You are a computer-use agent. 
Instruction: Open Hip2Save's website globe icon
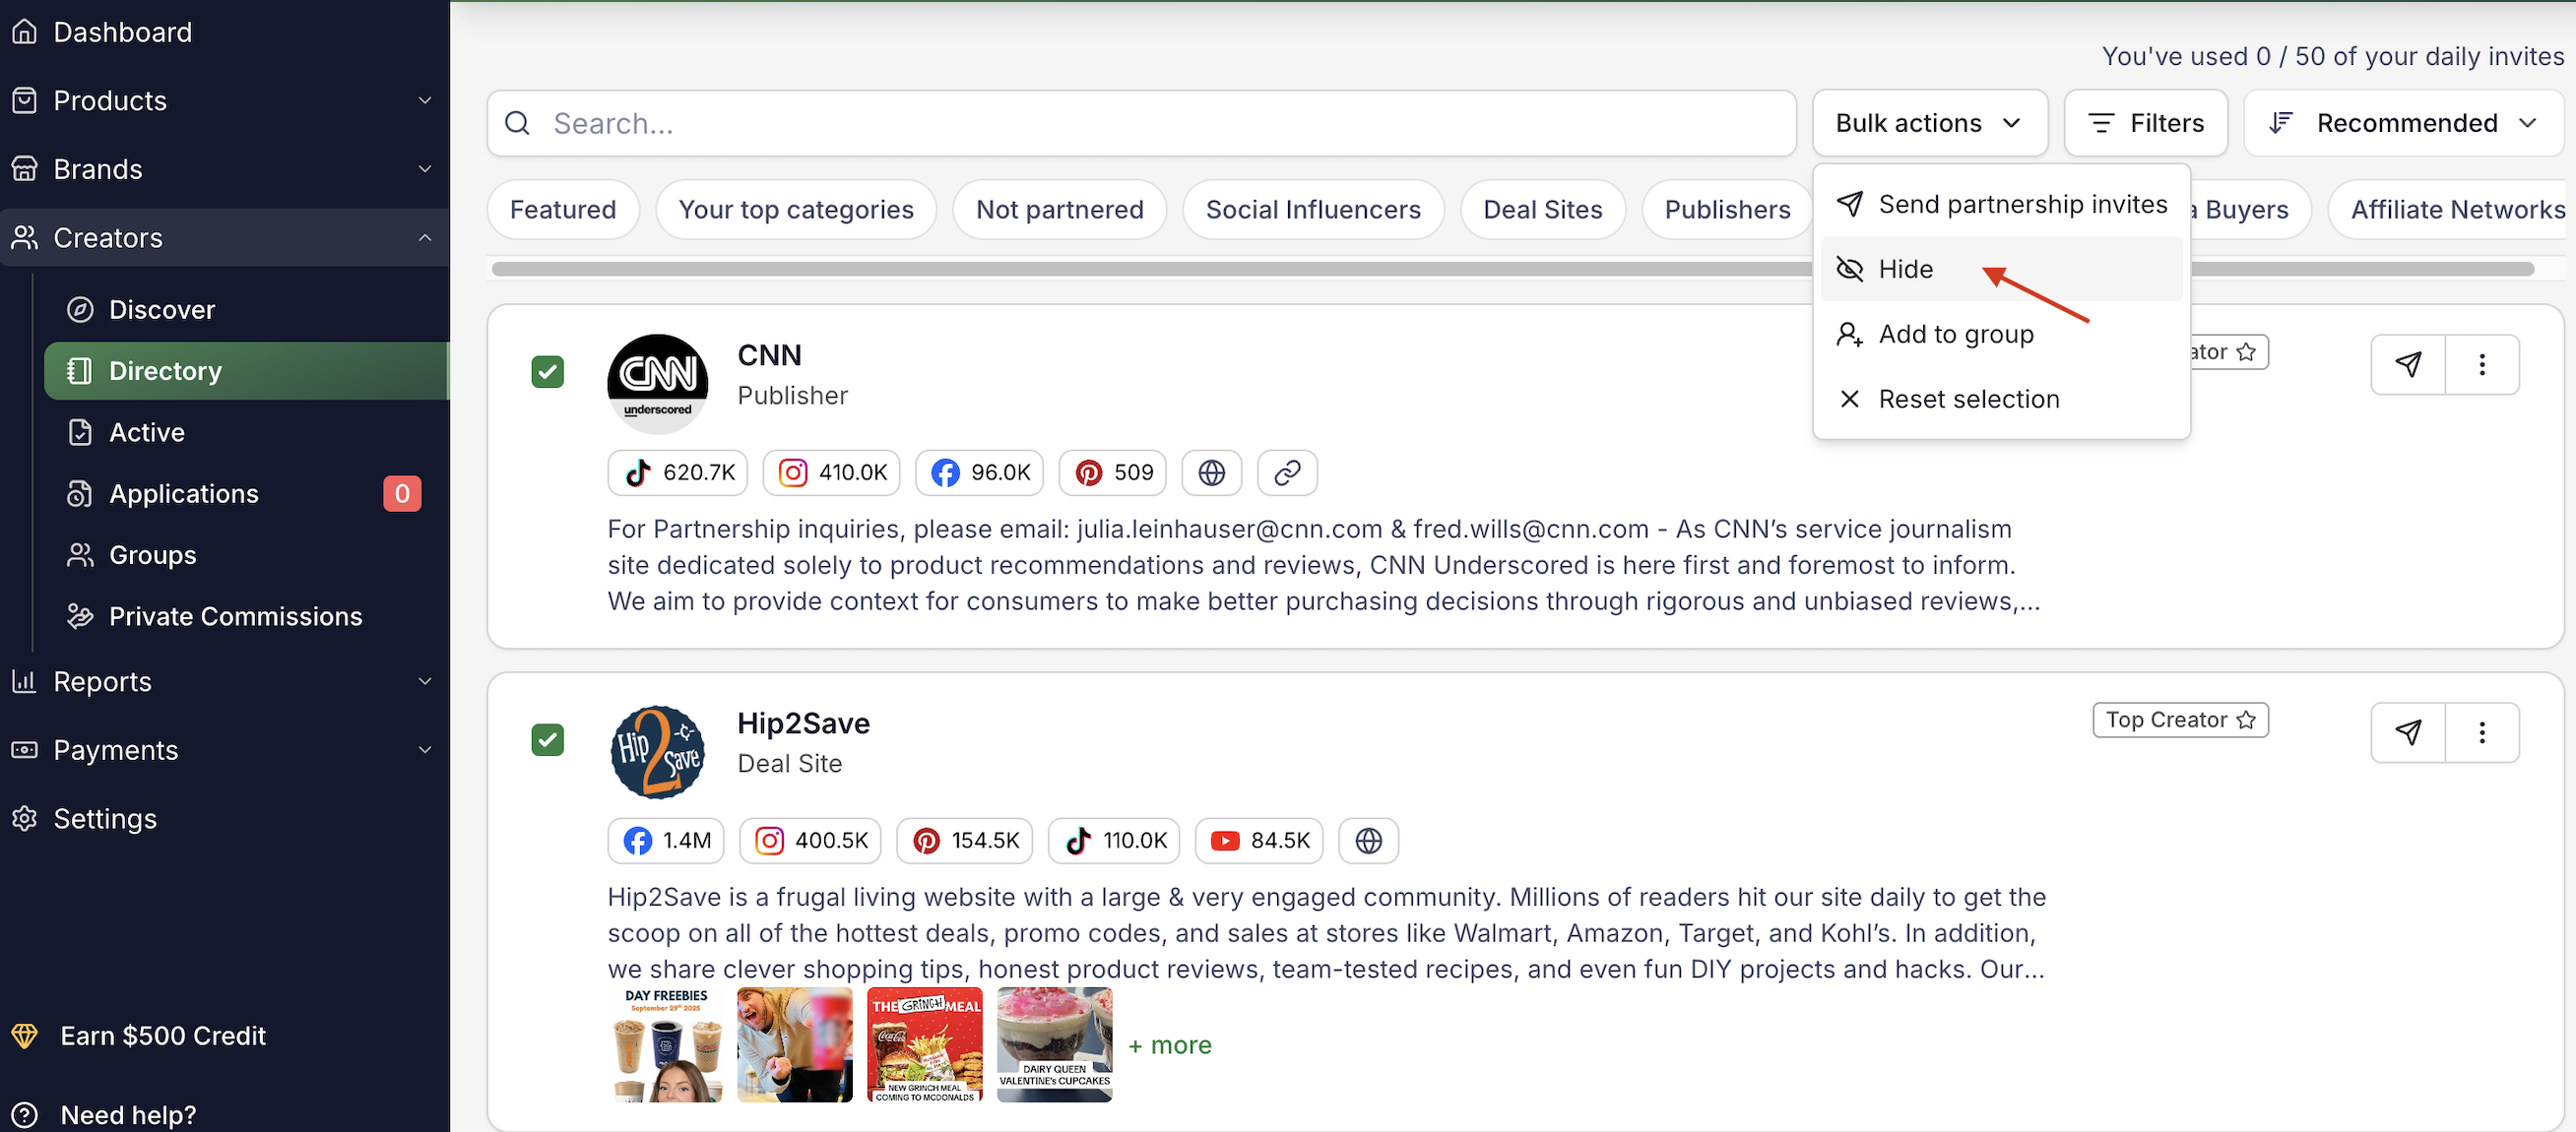[1367, 840]
